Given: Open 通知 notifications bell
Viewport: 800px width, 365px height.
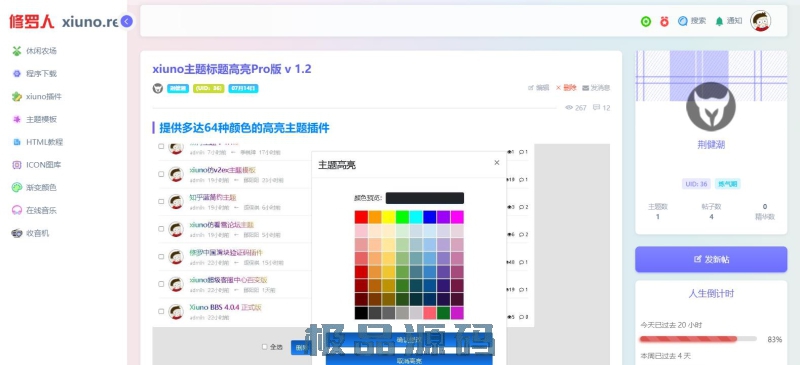Looking at the screenshot, I should (729, 21).
